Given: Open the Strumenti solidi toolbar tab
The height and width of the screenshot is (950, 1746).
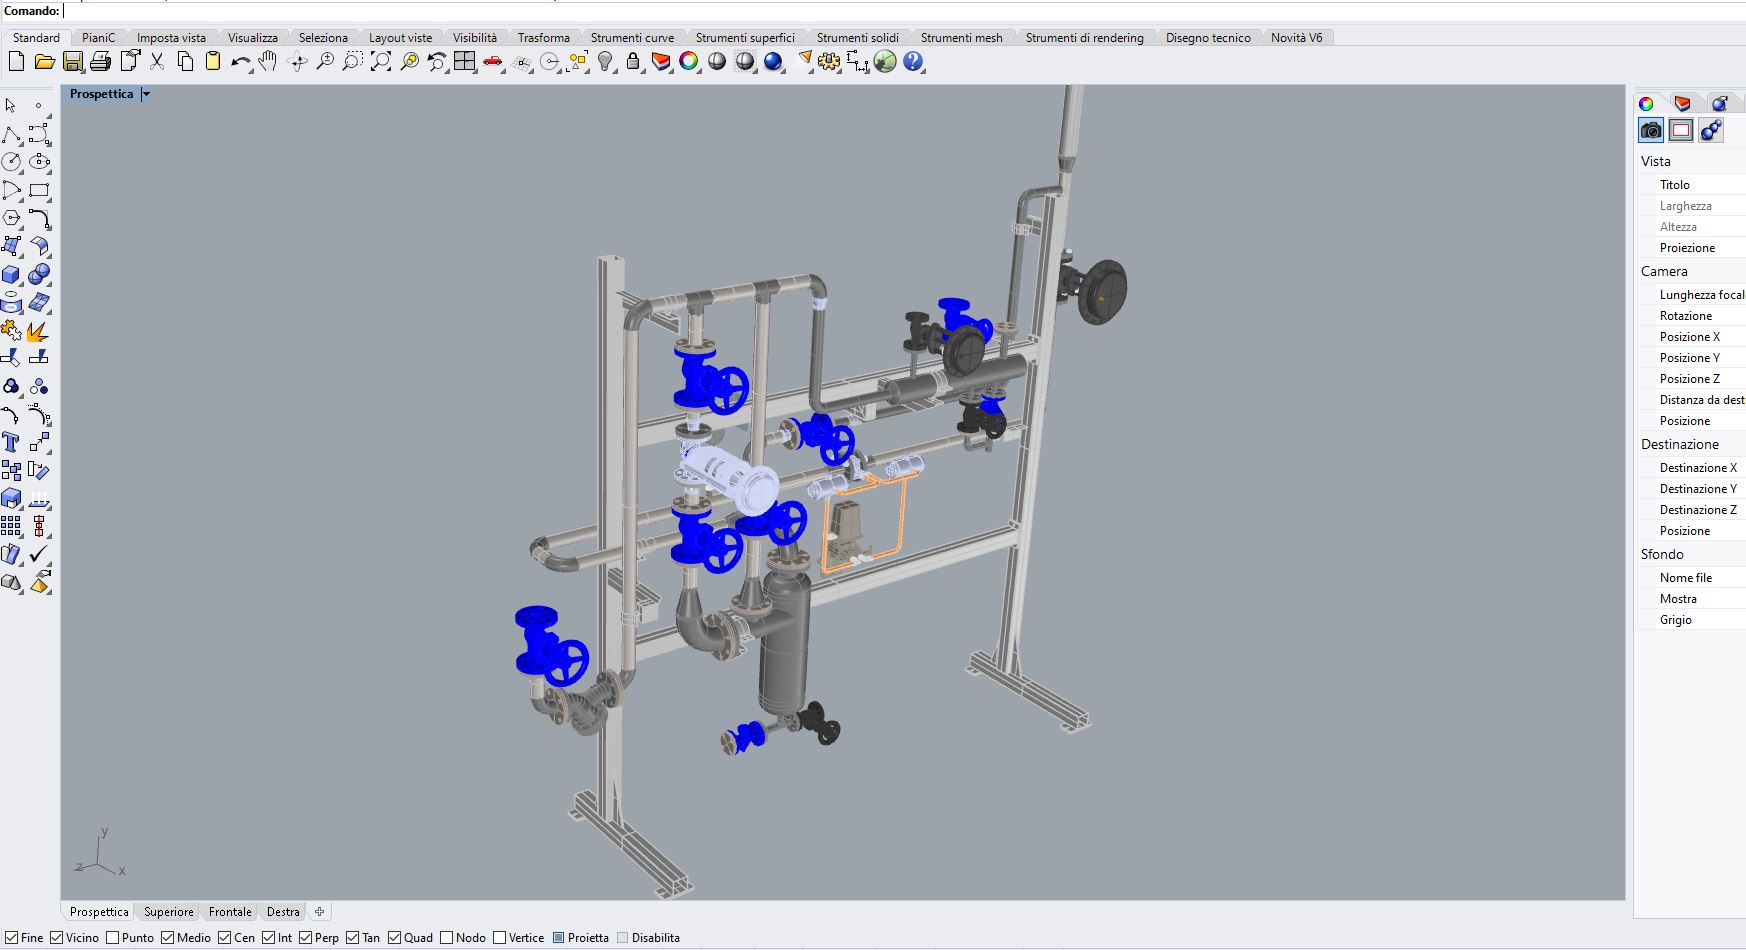Looking at the screenshot, I should pyautogui.click(x=857, y=38).
